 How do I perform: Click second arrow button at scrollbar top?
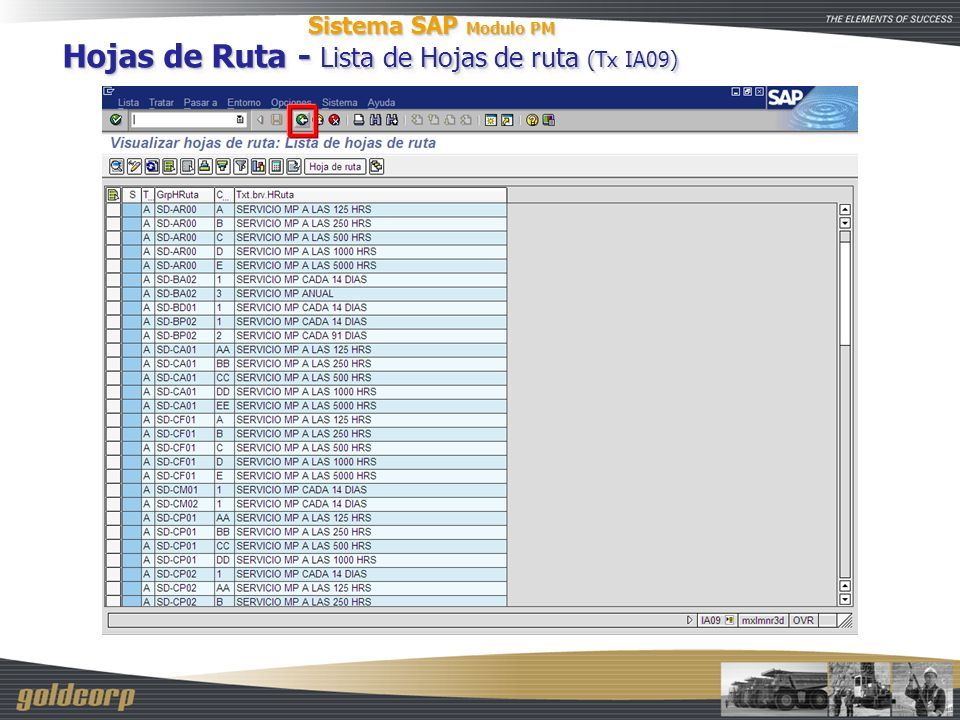coord(845,223)
